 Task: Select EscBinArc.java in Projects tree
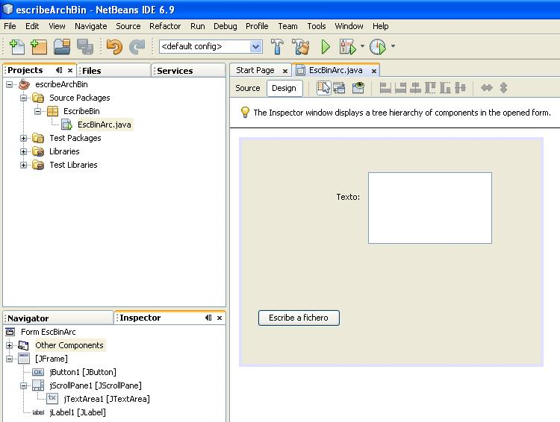tap(104, 125)
